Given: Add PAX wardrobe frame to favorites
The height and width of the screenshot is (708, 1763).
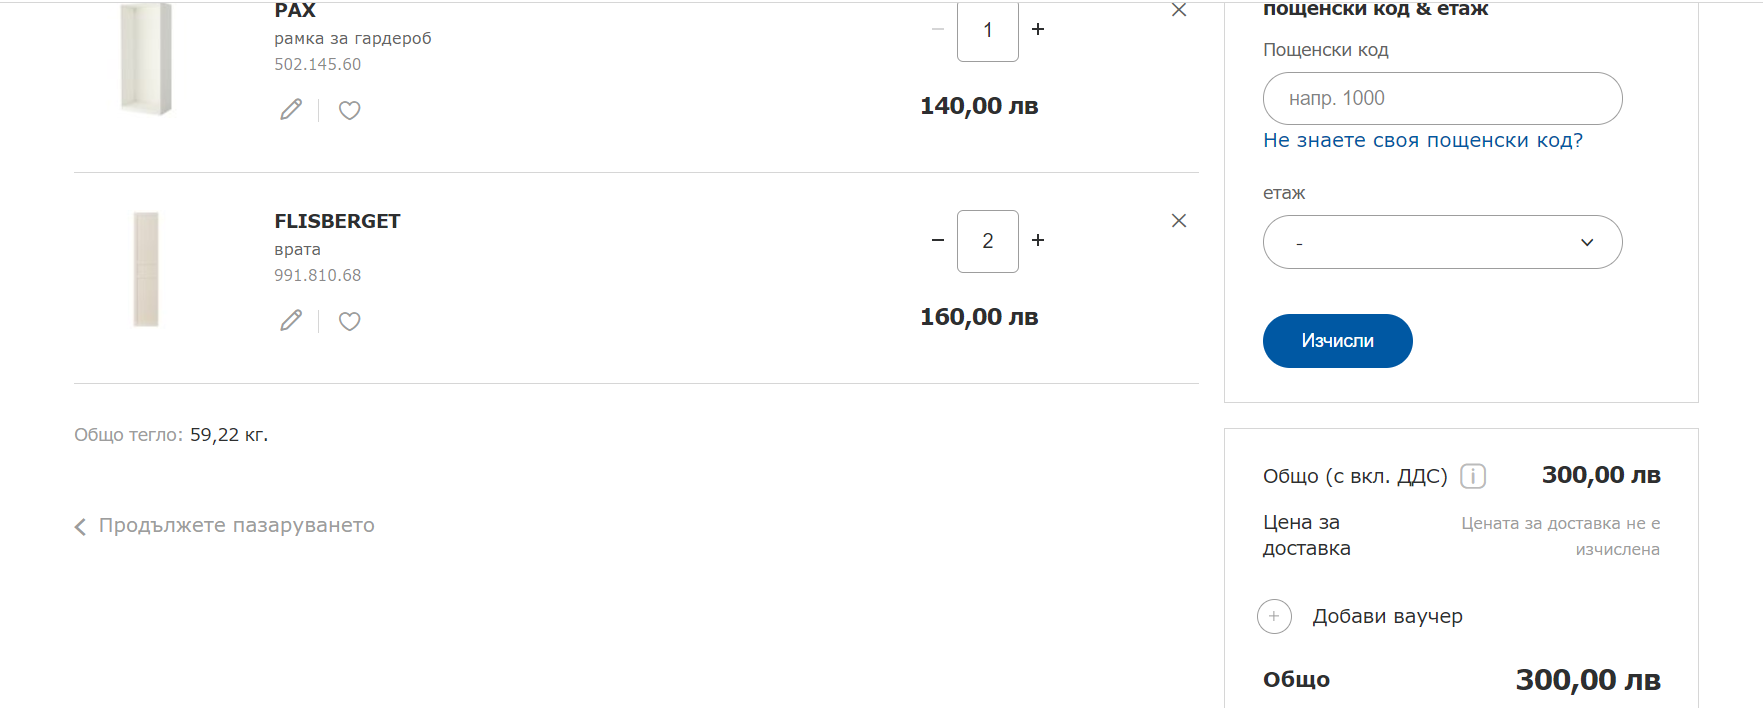Looking at the screenshot, I should point(349,110).
